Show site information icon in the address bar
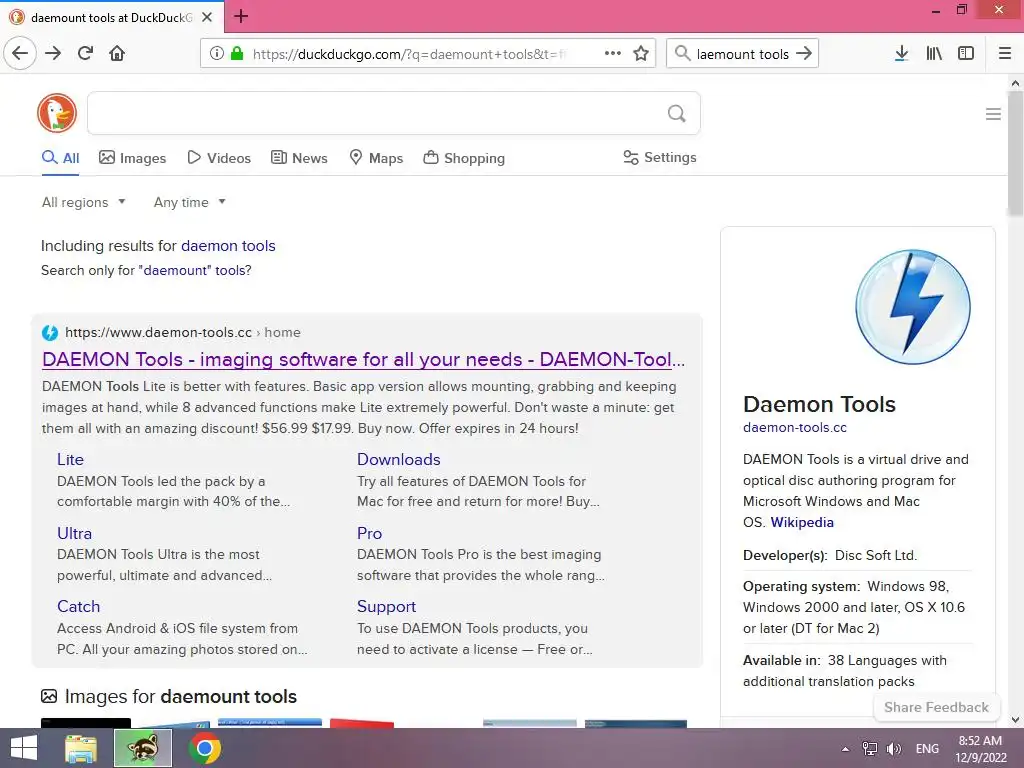Image resolution: width=1024 pixels, height=768 pixels. 217,54
